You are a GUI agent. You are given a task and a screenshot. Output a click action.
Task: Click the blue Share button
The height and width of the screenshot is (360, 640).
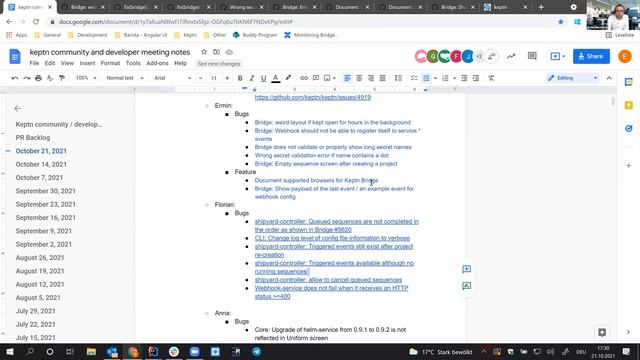pos(591,56)
